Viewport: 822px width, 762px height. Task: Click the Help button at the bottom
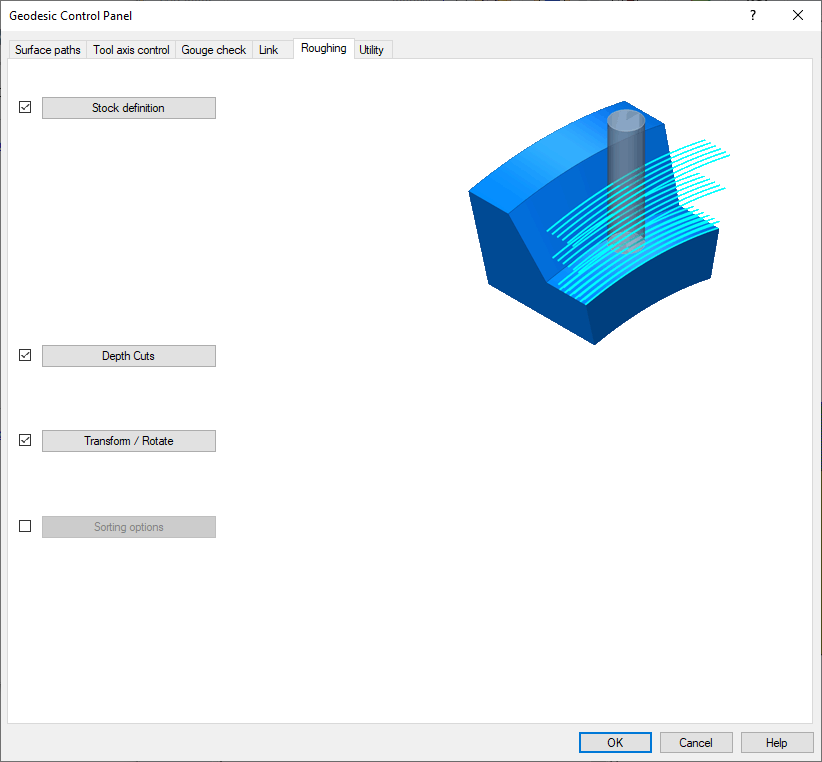coord(776,742)
